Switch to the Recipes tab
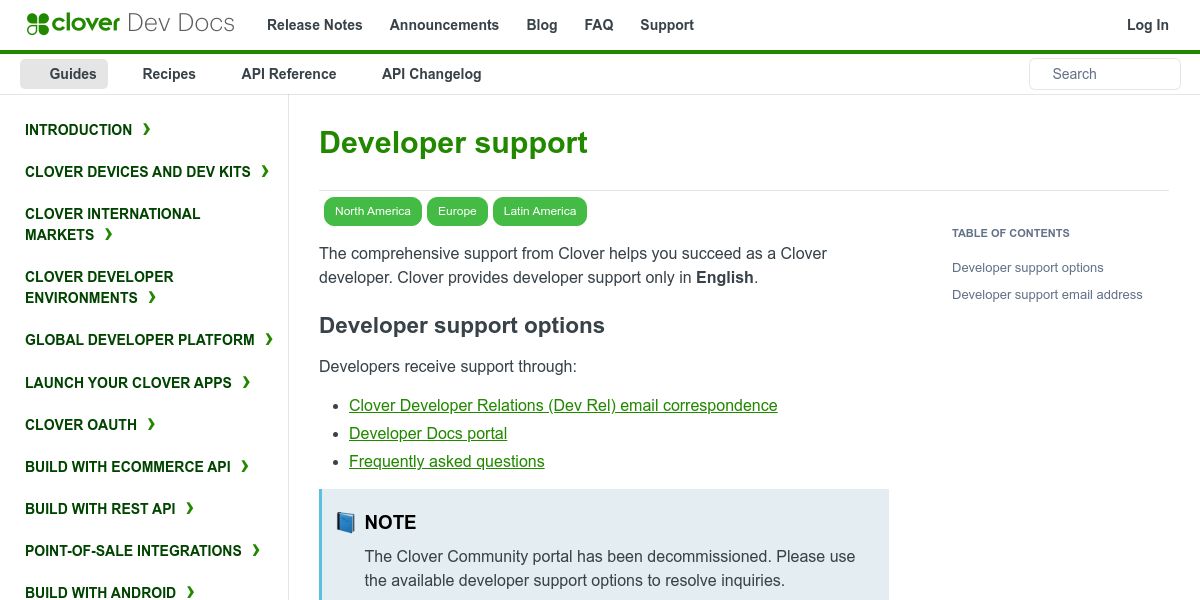The image size is (1200, 600). [x=169, y=74]
